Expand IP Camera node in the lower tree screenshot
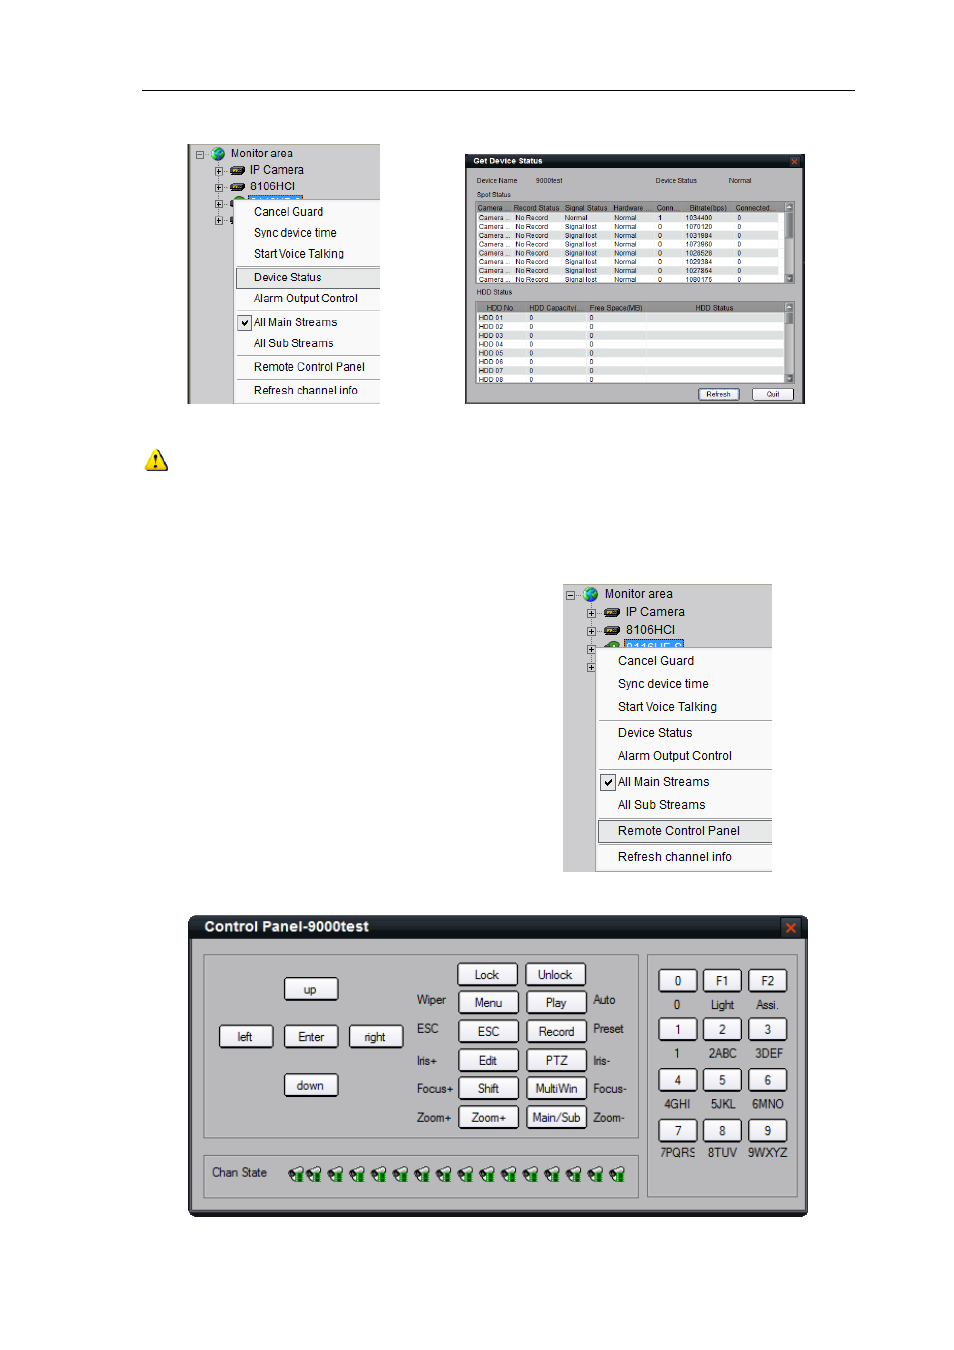 591,613
